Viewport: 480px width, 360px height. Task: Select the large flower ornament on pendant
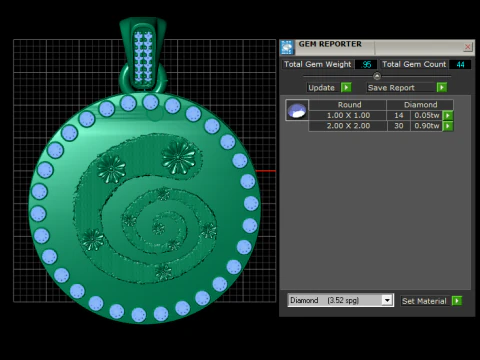tap(178, 157)
